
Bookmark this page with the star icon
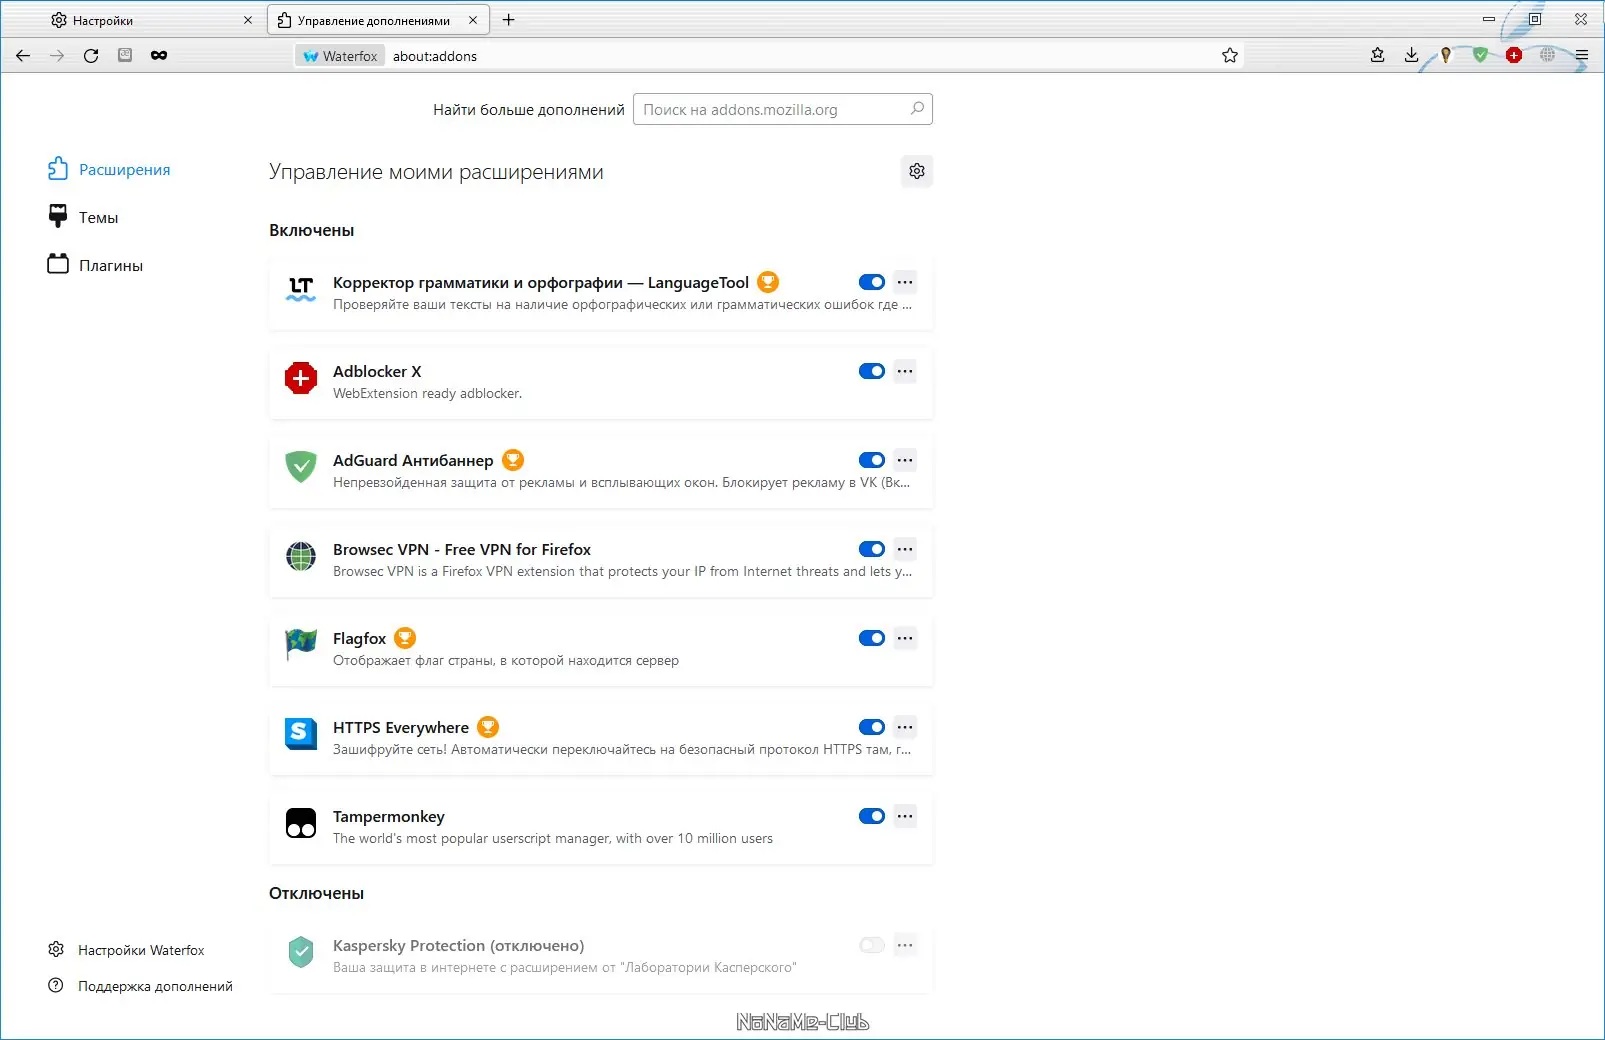(1230, 56)
